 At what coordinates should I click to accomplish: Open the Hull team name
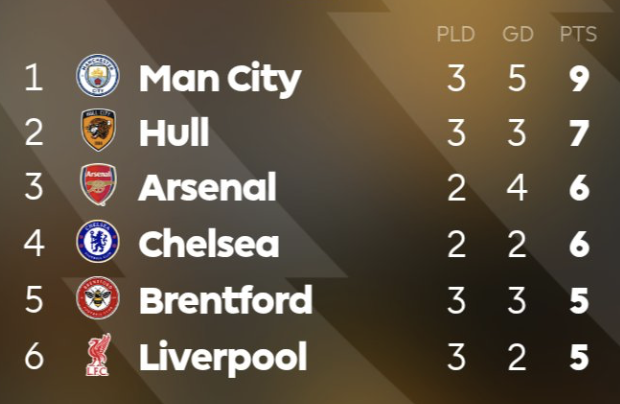(x=174, y=132)
